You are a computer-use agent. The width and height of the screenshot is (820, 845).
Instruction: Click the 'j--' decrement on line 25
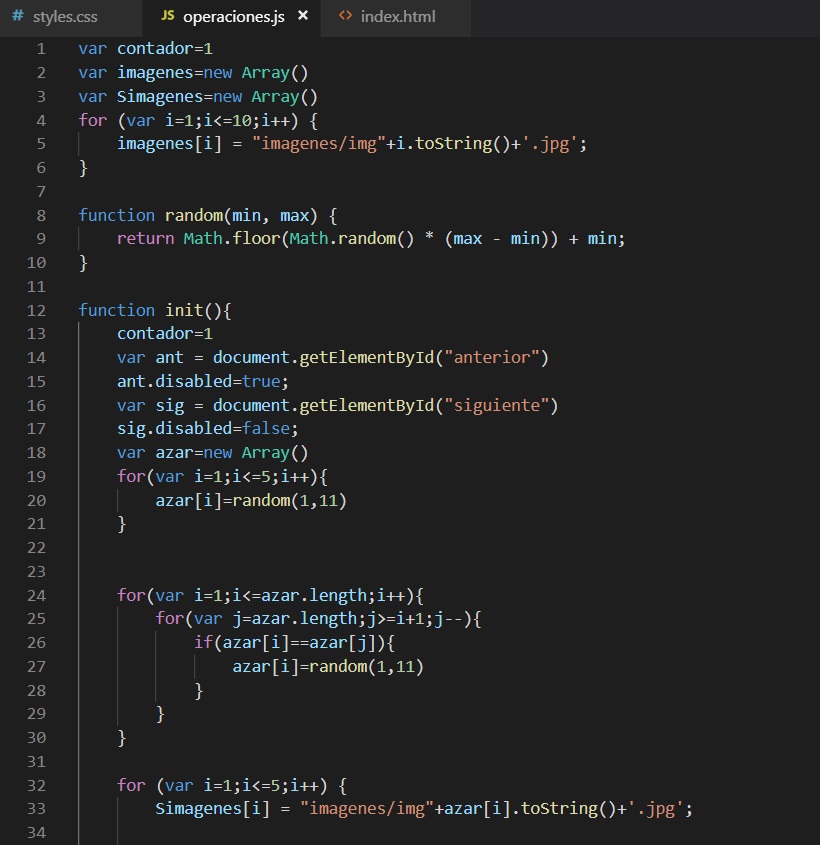pyautogui.click(x=448, y=619)
